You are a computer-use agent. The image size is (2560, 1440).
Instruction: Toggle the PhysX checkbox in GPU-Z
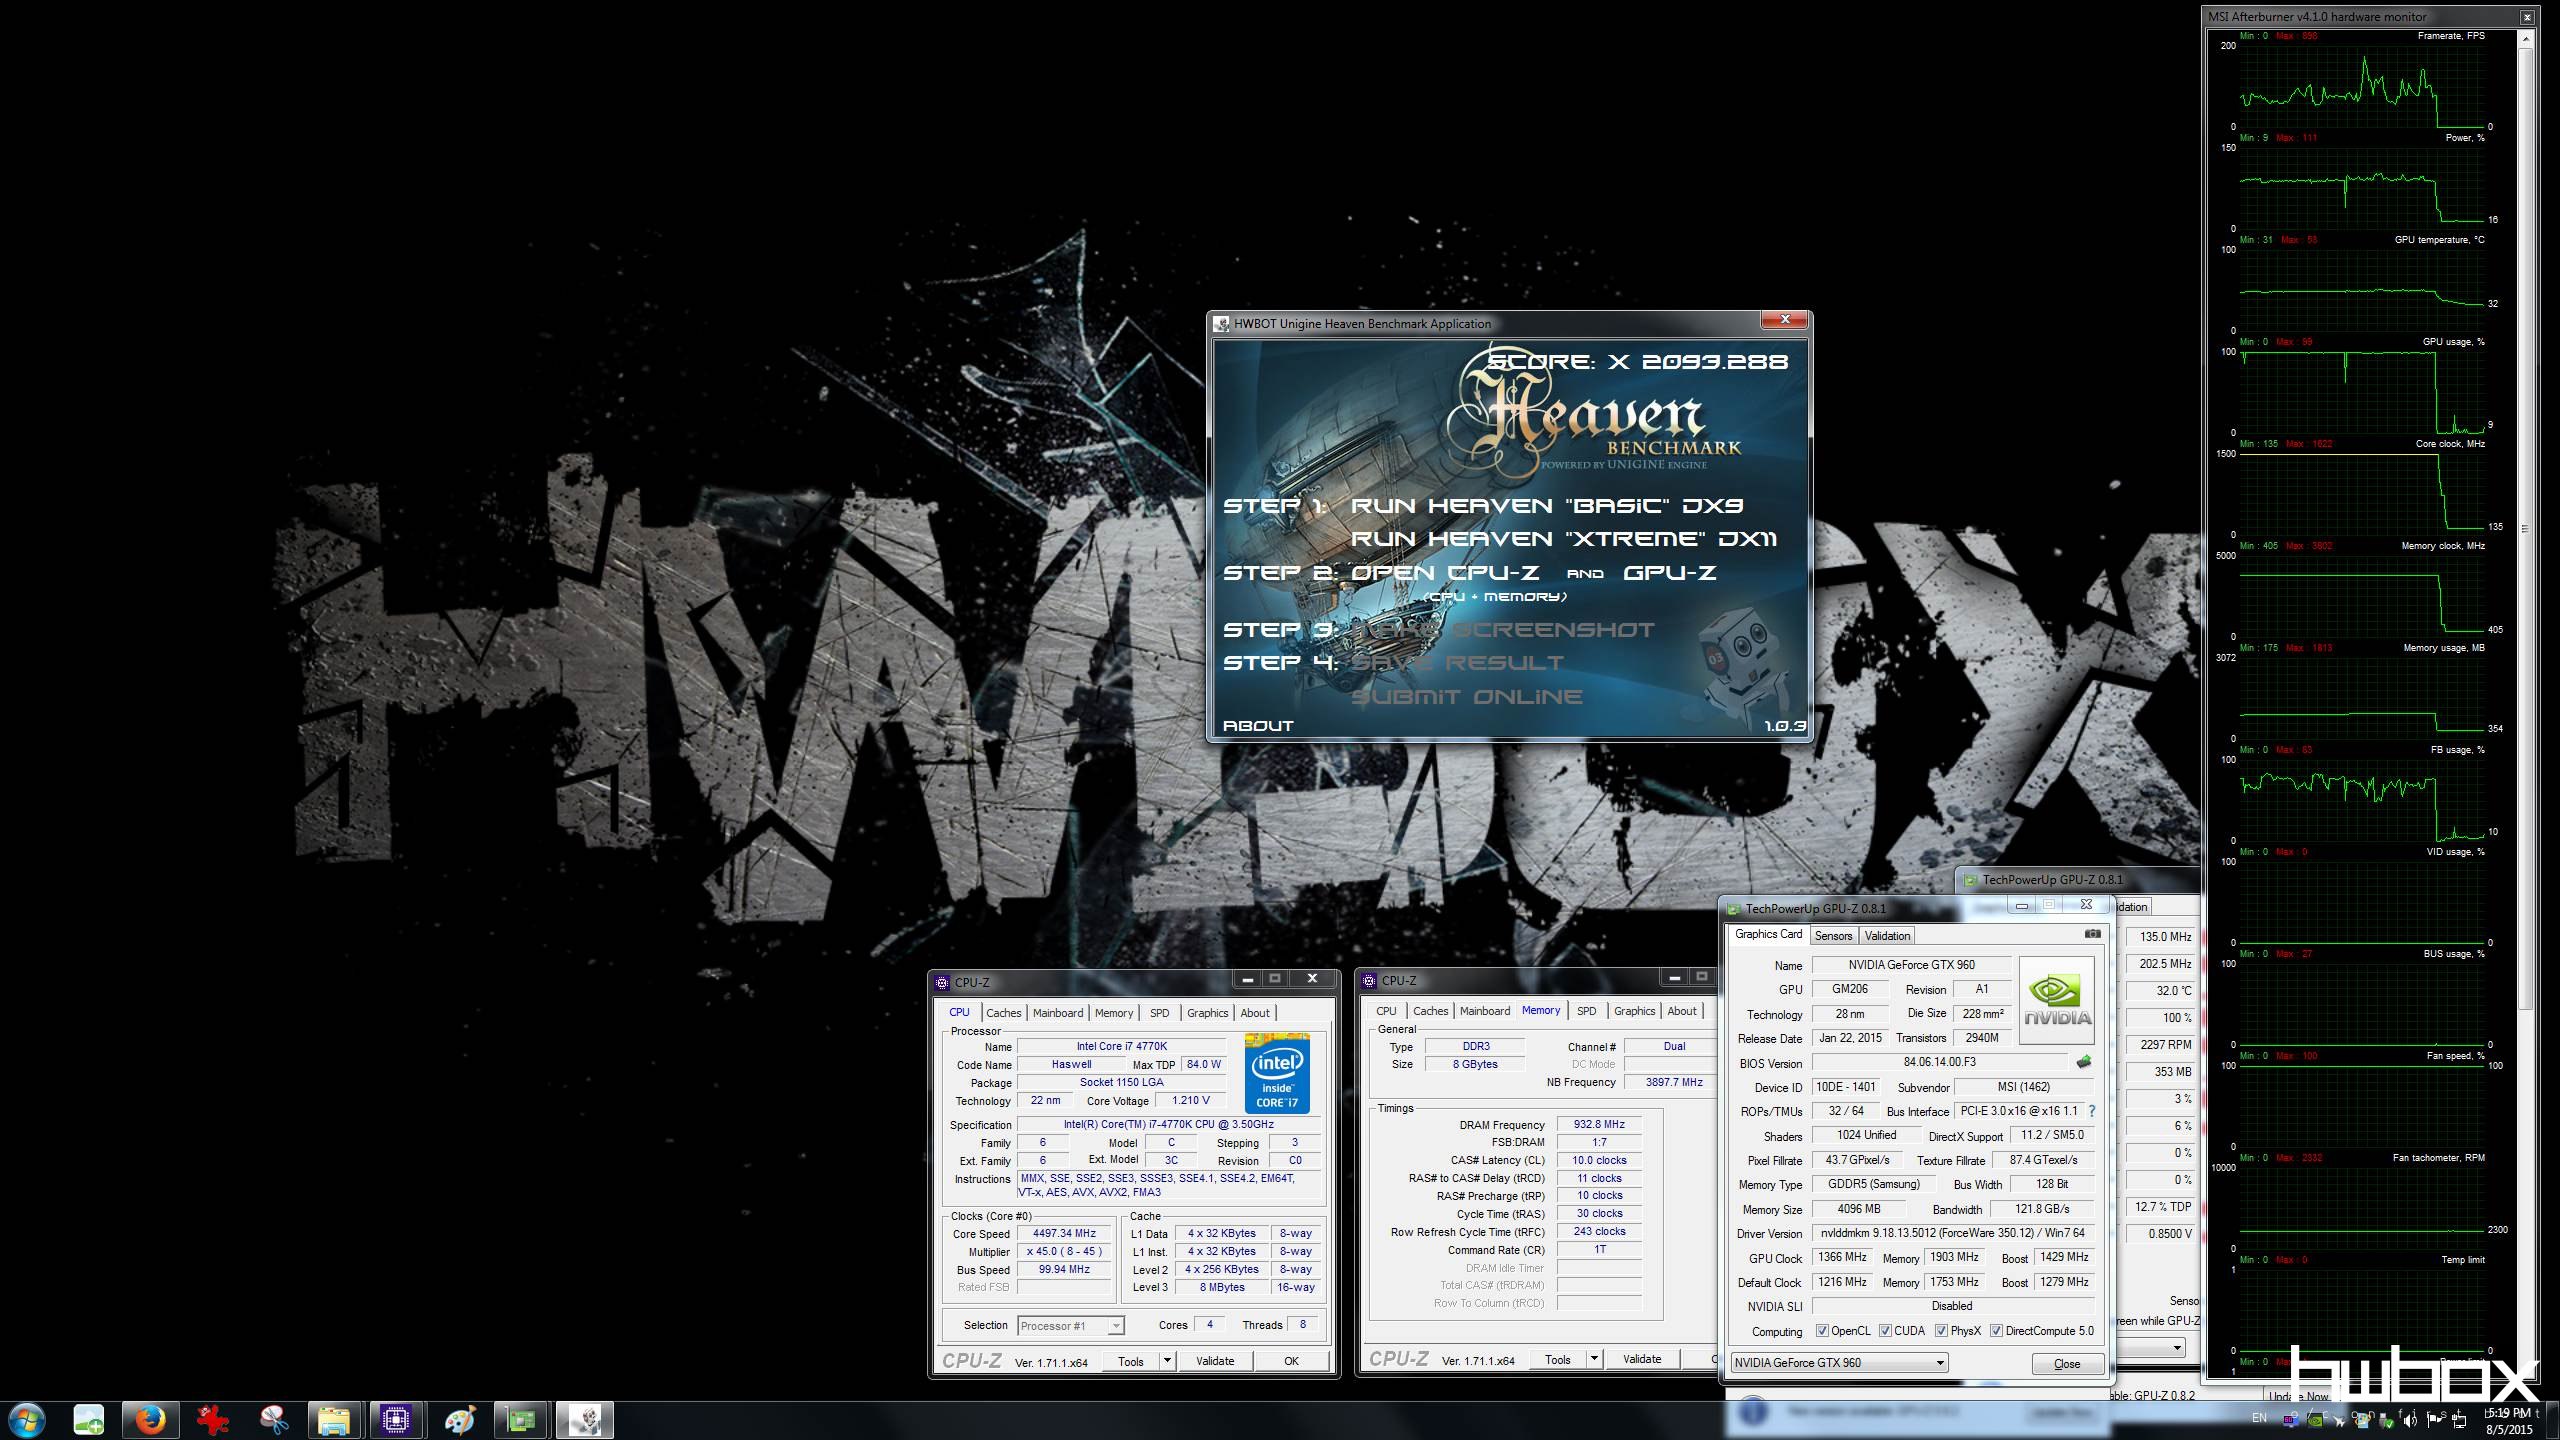pyautogui.click(x=1941, y=1331)
